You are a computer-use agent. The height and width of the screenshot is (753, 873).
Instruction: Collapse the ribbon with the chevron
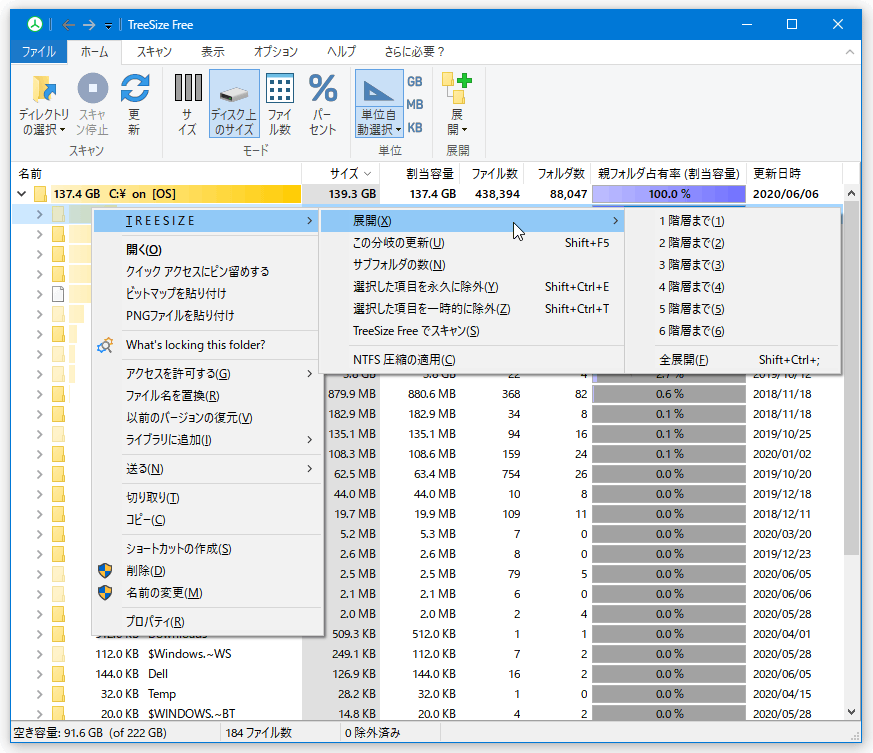[x=850, y=52]
